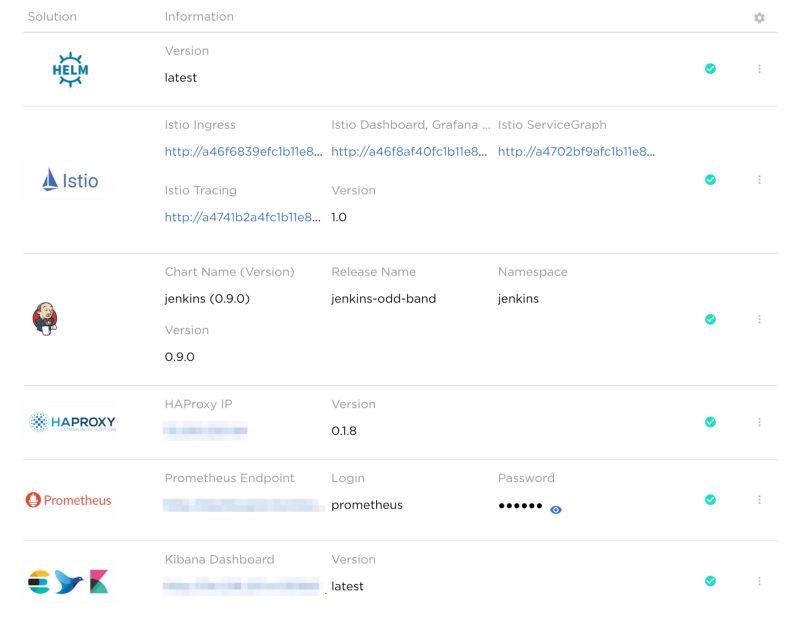Select Istio version value '1.0'

tap(339, 217)
